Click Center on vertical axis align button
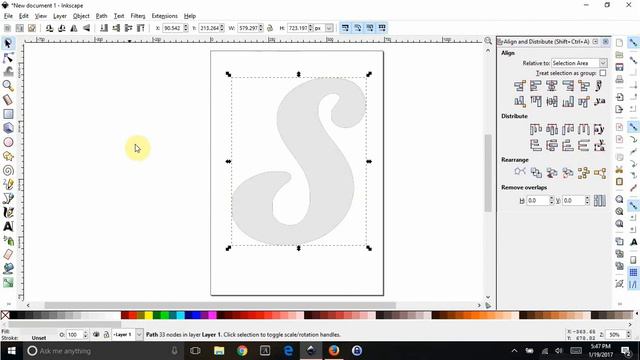The image size is (640, 360). point(552,86)
